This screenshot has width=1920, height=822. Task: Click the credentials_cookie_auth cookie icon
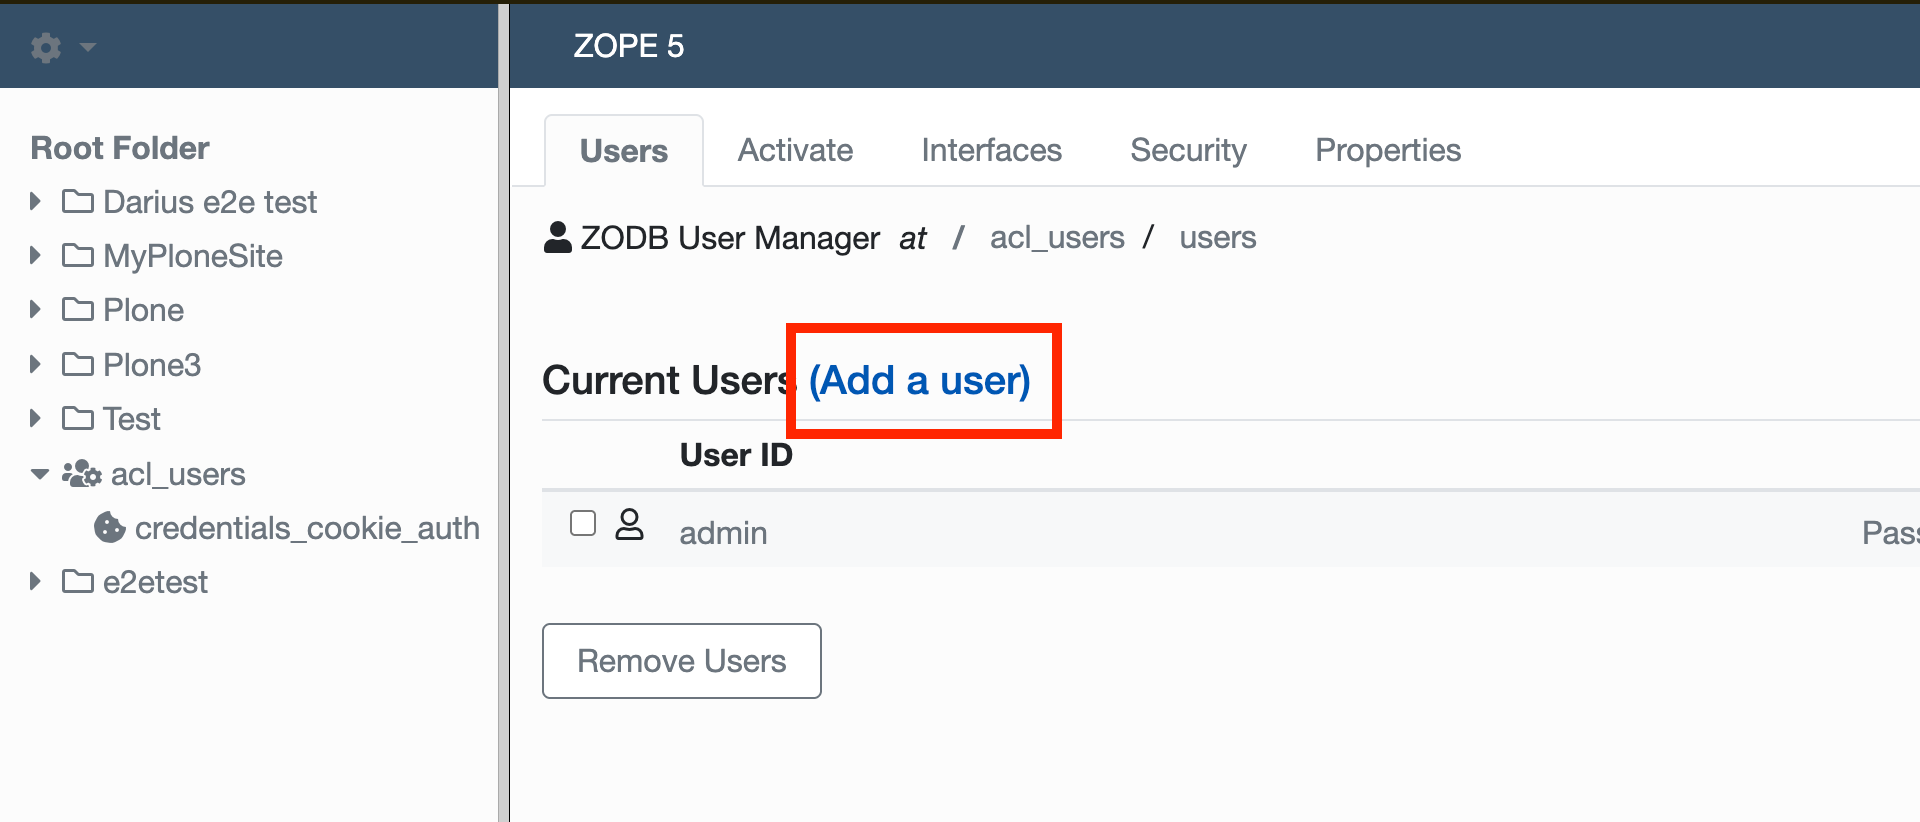coord(110,527)
